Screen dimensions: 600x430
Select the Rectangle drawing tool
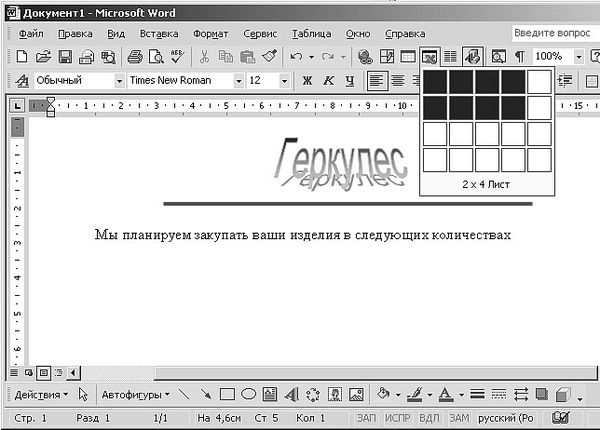pyautogui.click(x=227, y=394)
